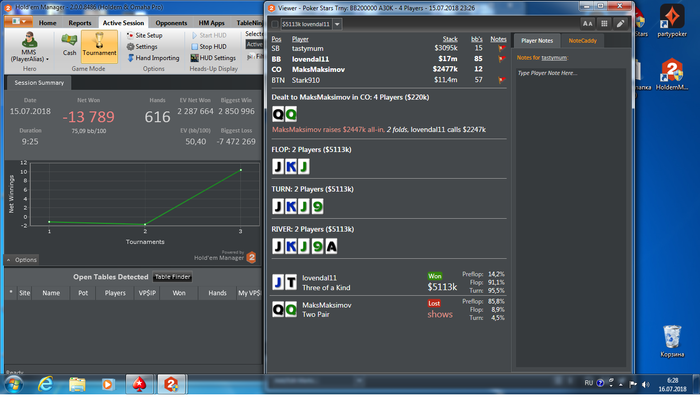Sort open tables by VP$IP column

(x=147, y=293)
